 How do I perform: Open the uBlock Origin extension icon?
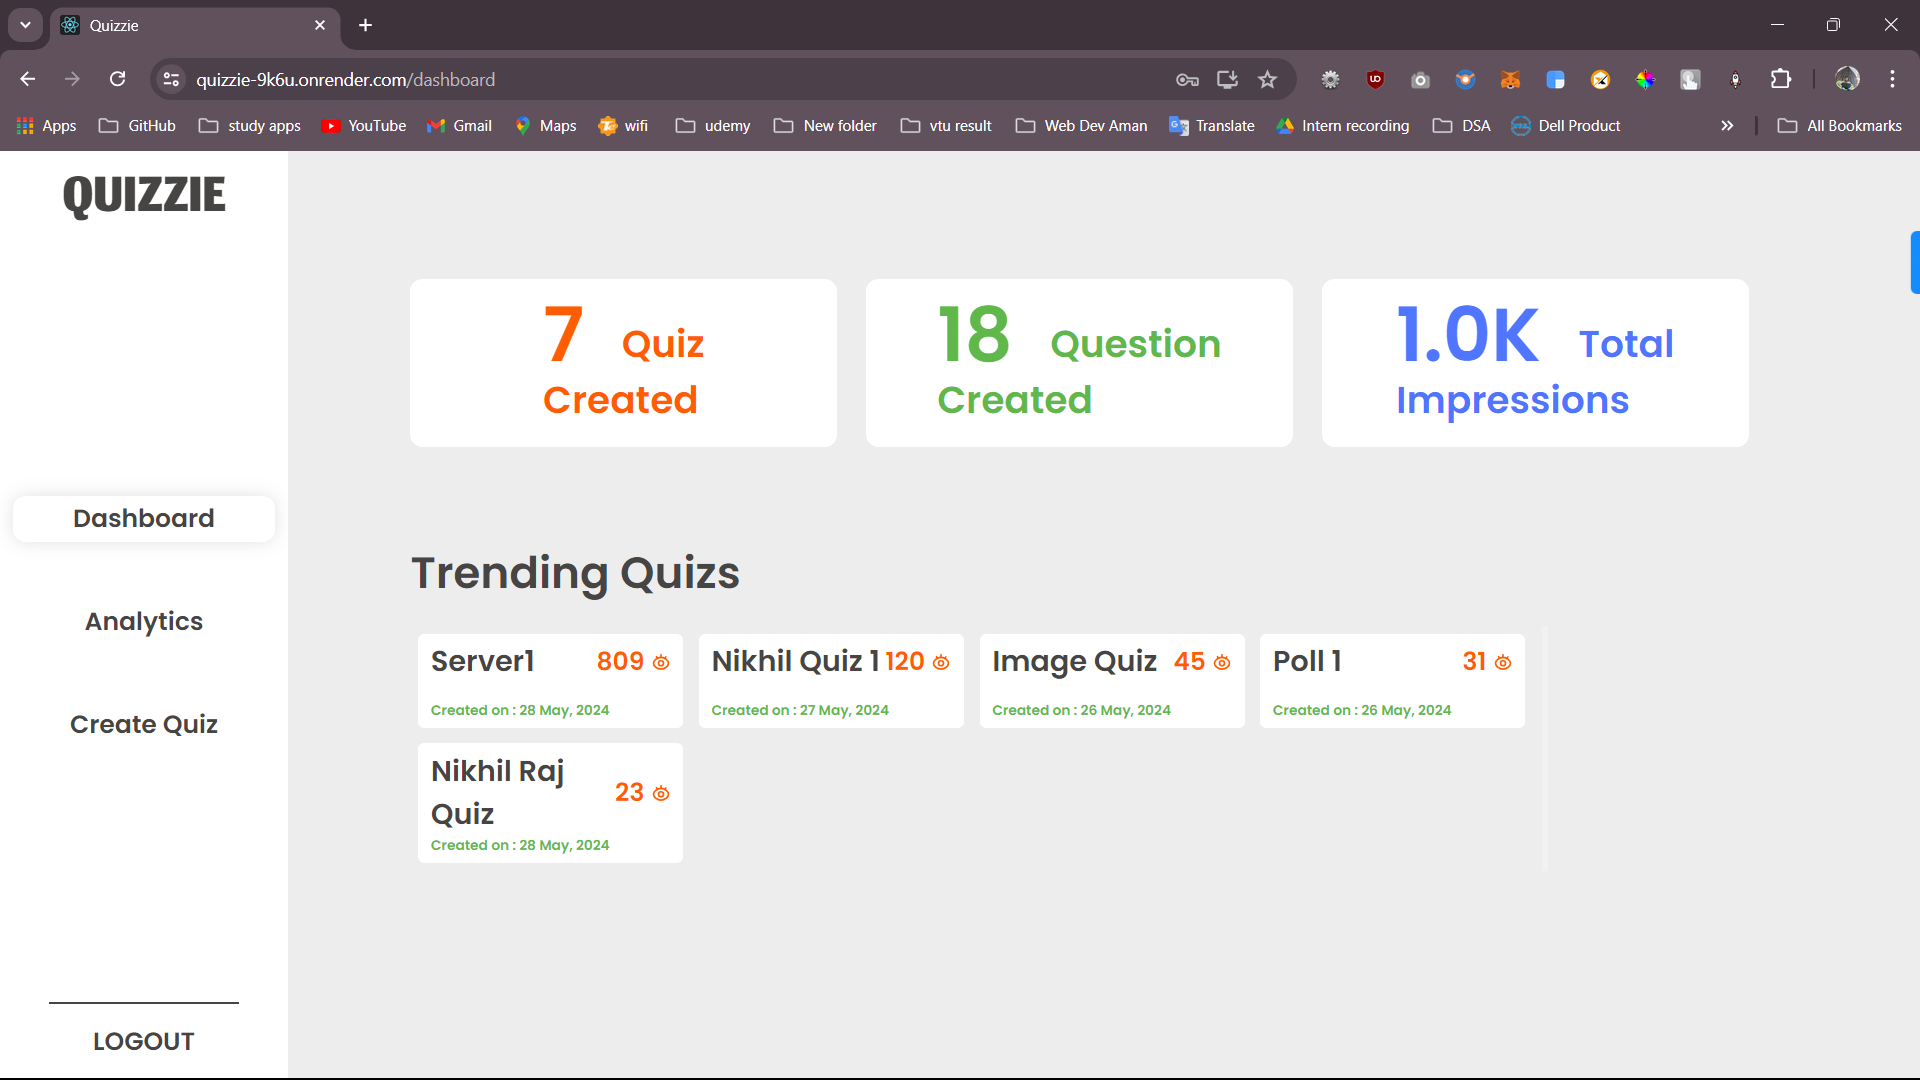coord(1375,80)
